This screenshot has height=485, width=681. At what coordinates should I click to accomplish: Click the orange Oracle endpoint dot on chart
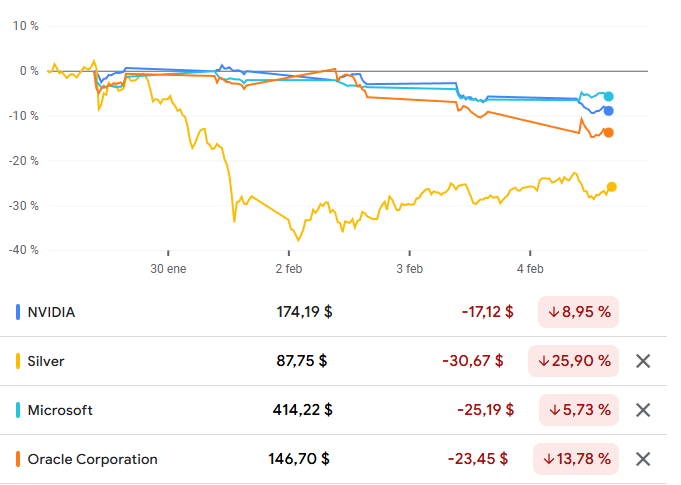pyautogui.click(x=608, y=133)
